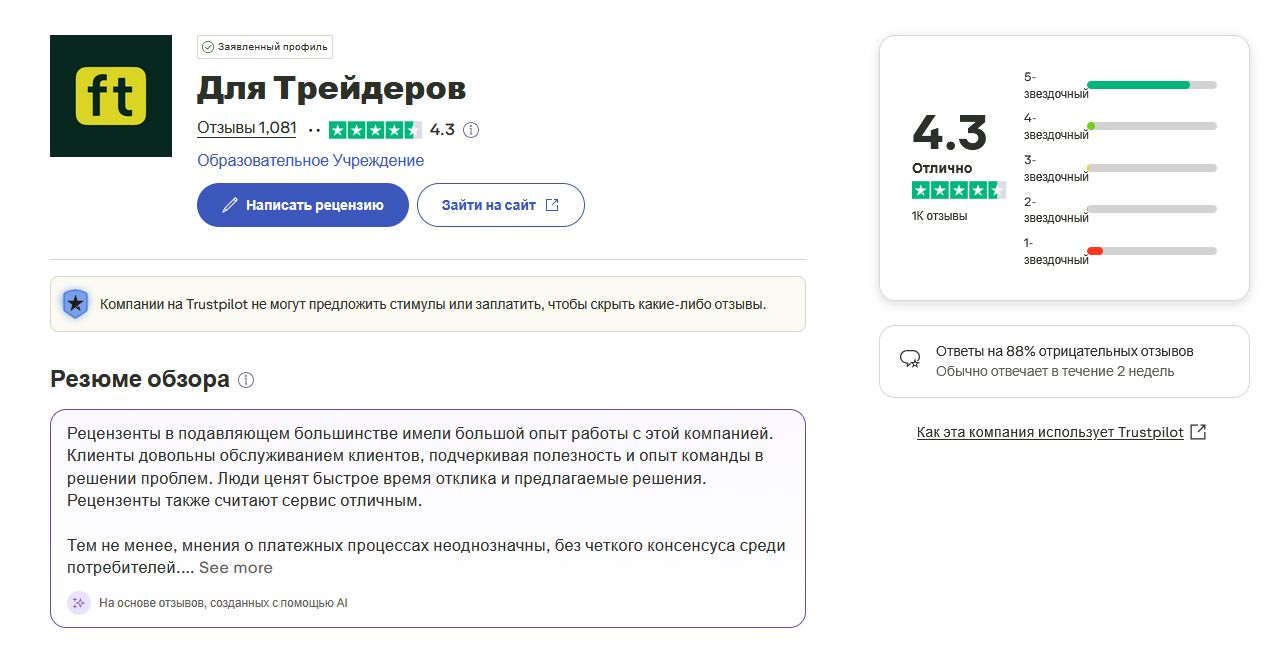Click the verified checkmark on Заявленный профиль
The image size is (1267, 662).
coord(208,47)
